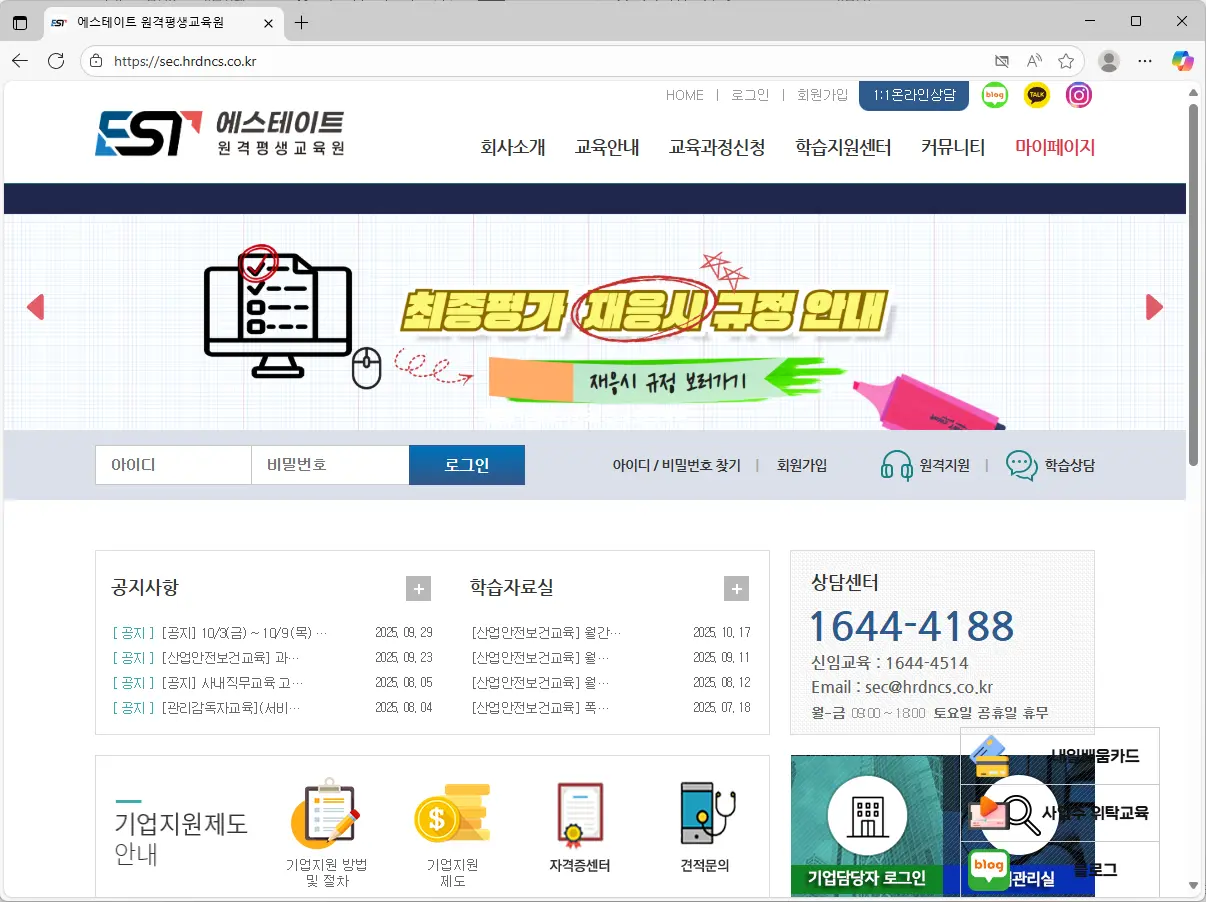Open the 교육과정신청 menu
The height and width of the screenshot is (902, 1206).
[x=716, y=146]
